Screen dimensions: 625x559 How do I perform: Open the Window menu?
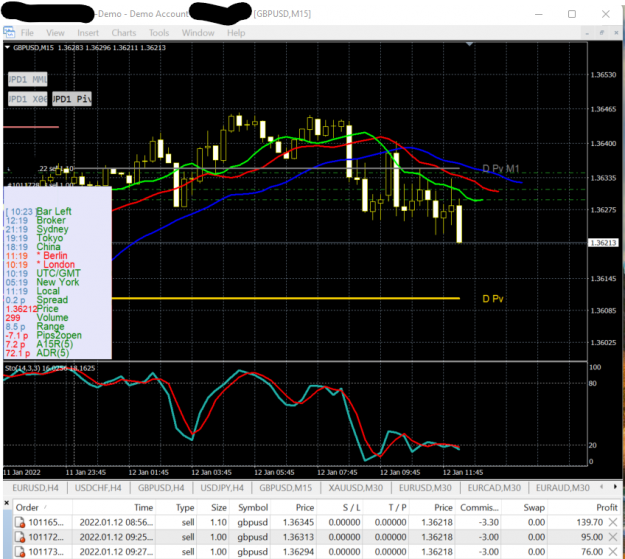[198, 33]
